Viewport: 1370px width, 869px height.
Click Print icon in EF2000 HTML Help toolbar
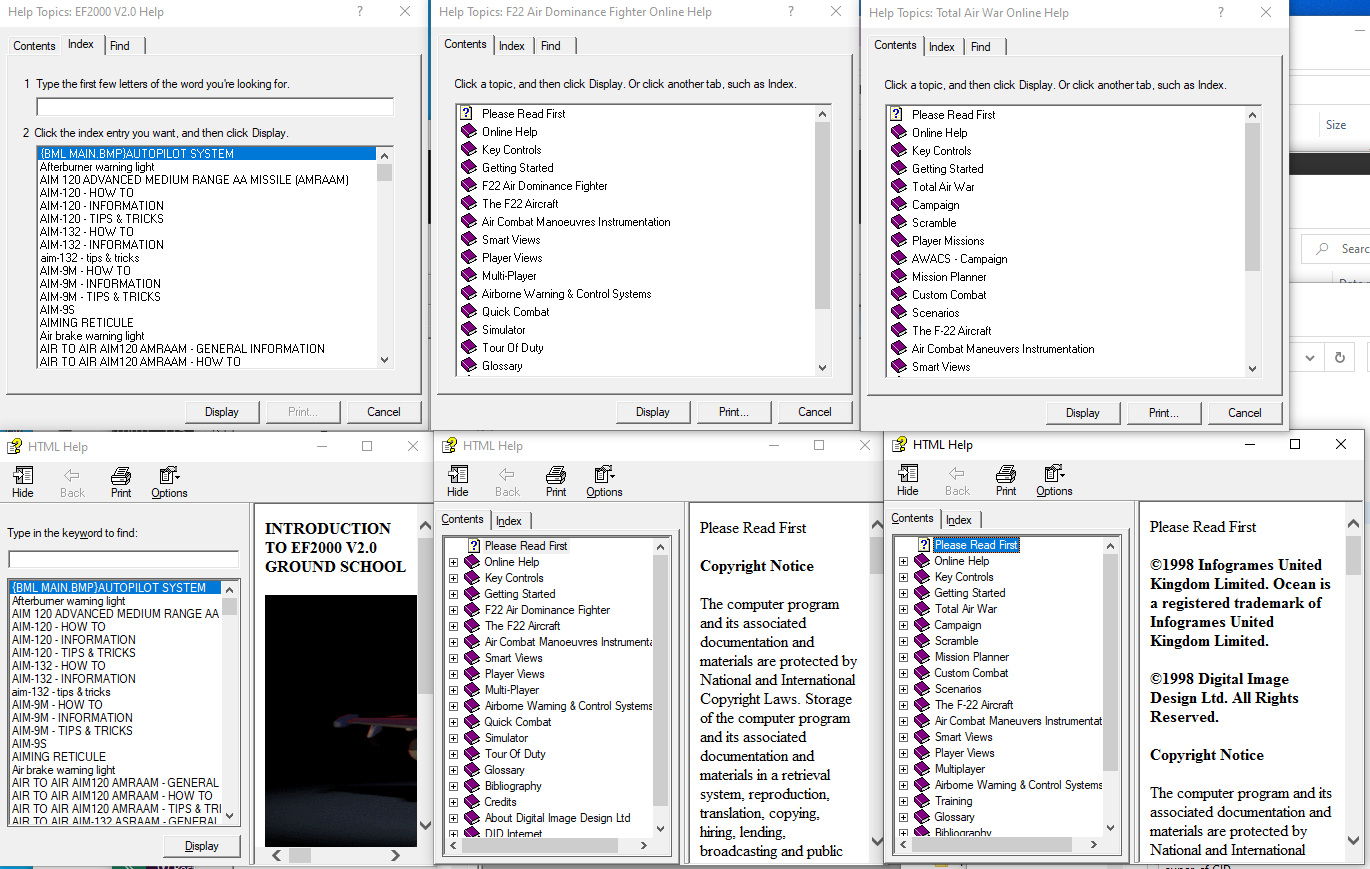point(121,475)
